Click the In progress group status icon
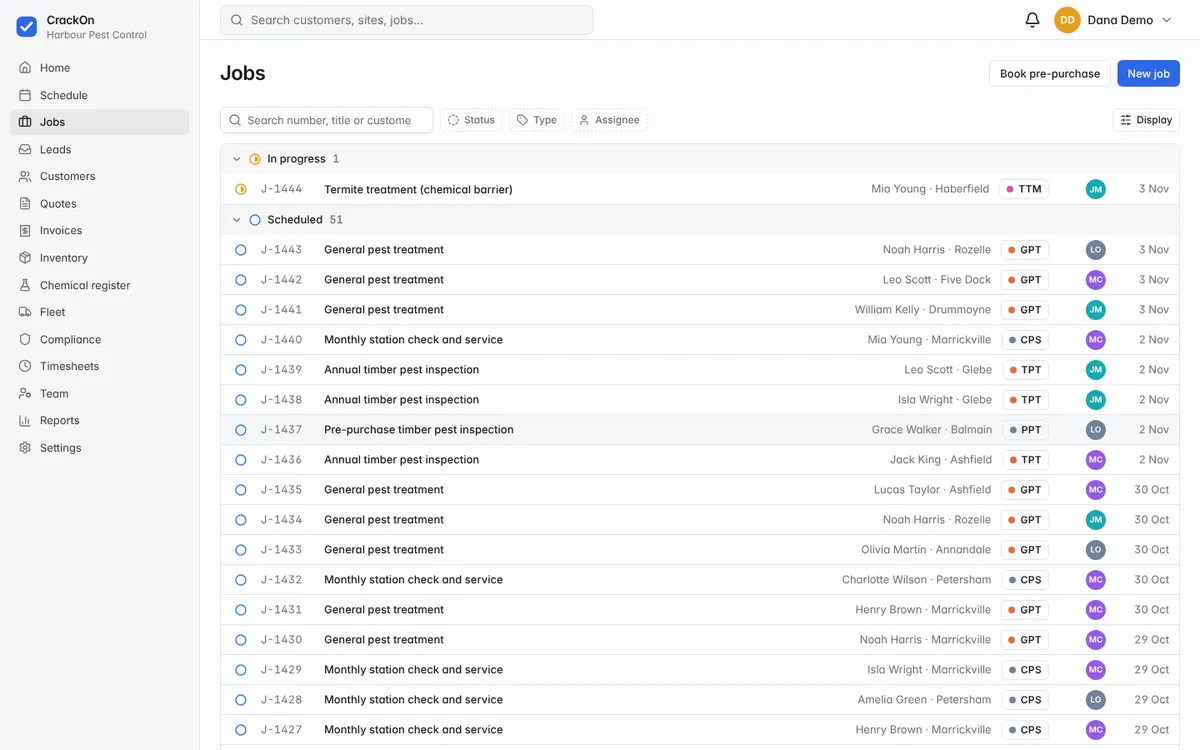Image resolution: width=1200 pixels, height=750 pixels. (x=255, y=159)
